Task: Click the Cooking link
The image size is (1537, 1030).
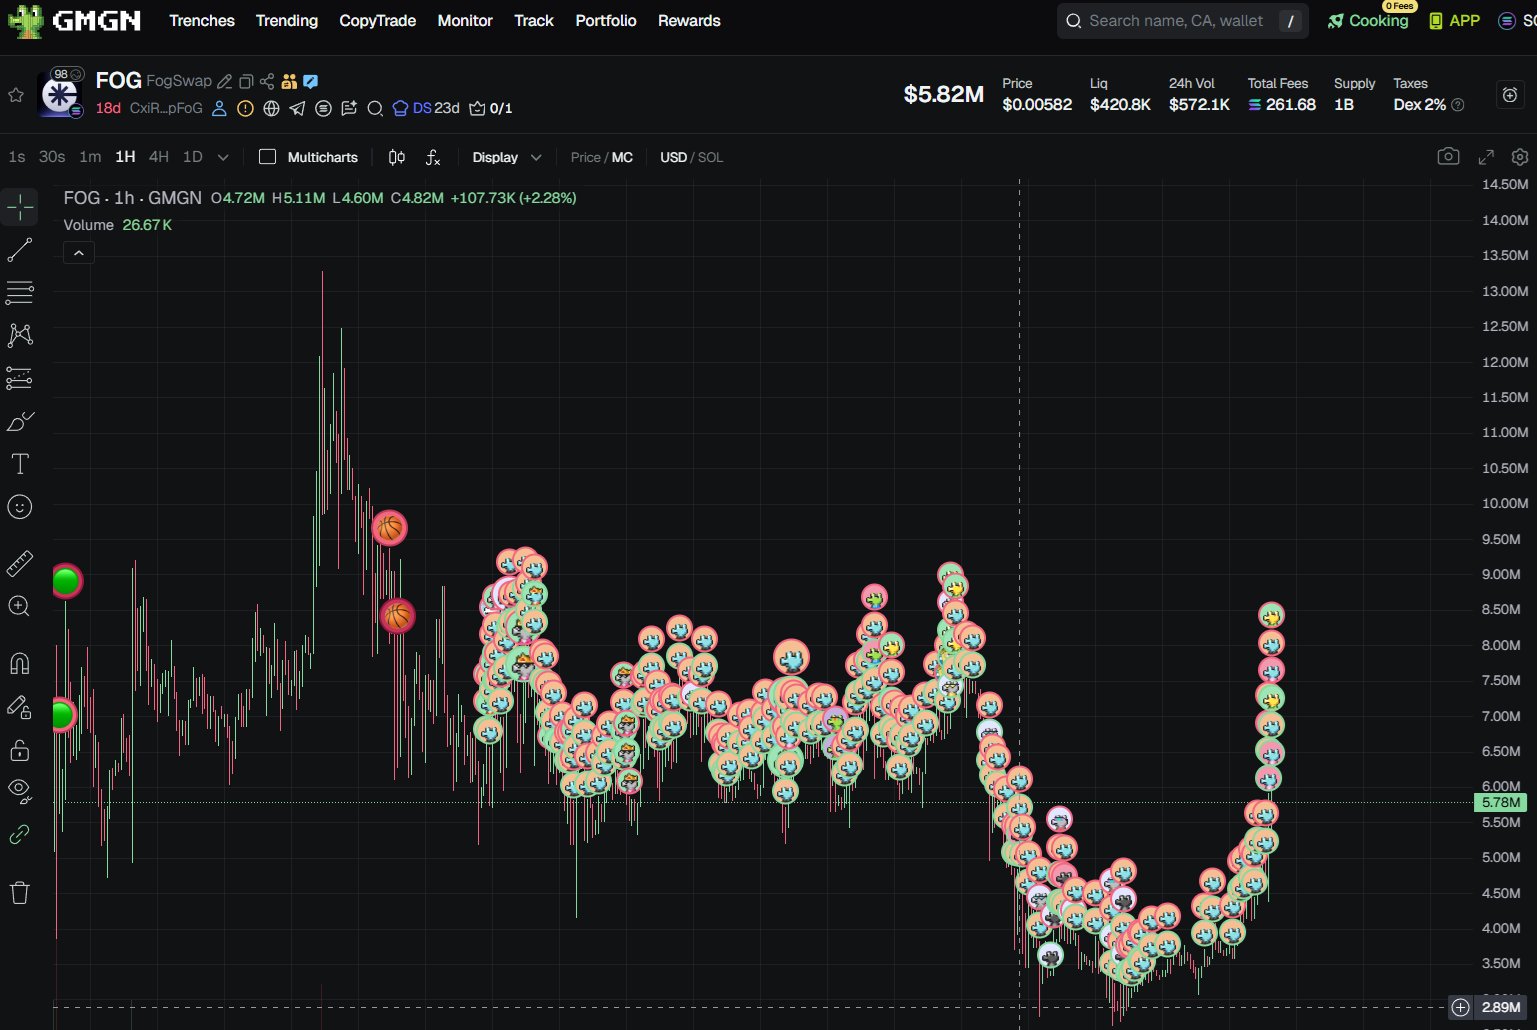Action: 1377,21
